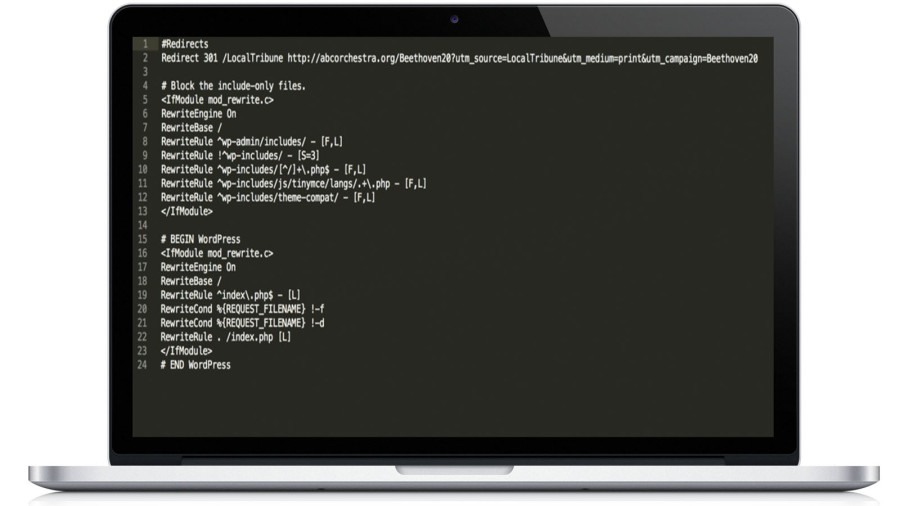Click the RewriteCond line ending in '!-f'

coord(242,309)
